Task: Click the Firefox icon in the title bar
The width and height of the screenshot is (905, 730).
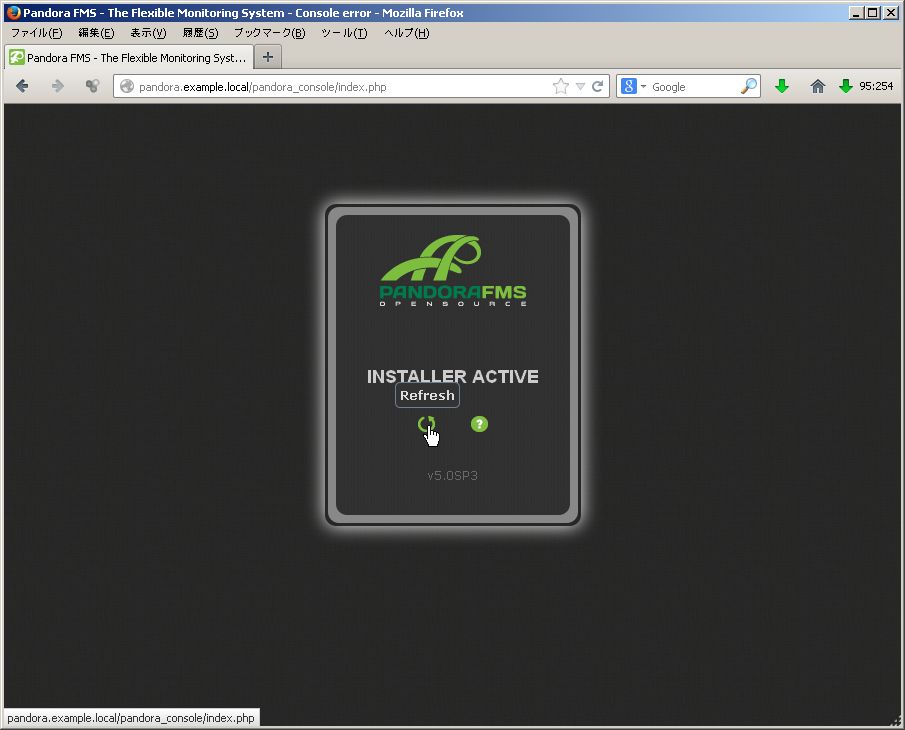Action: pyautogui.click(x=13, y=12)
